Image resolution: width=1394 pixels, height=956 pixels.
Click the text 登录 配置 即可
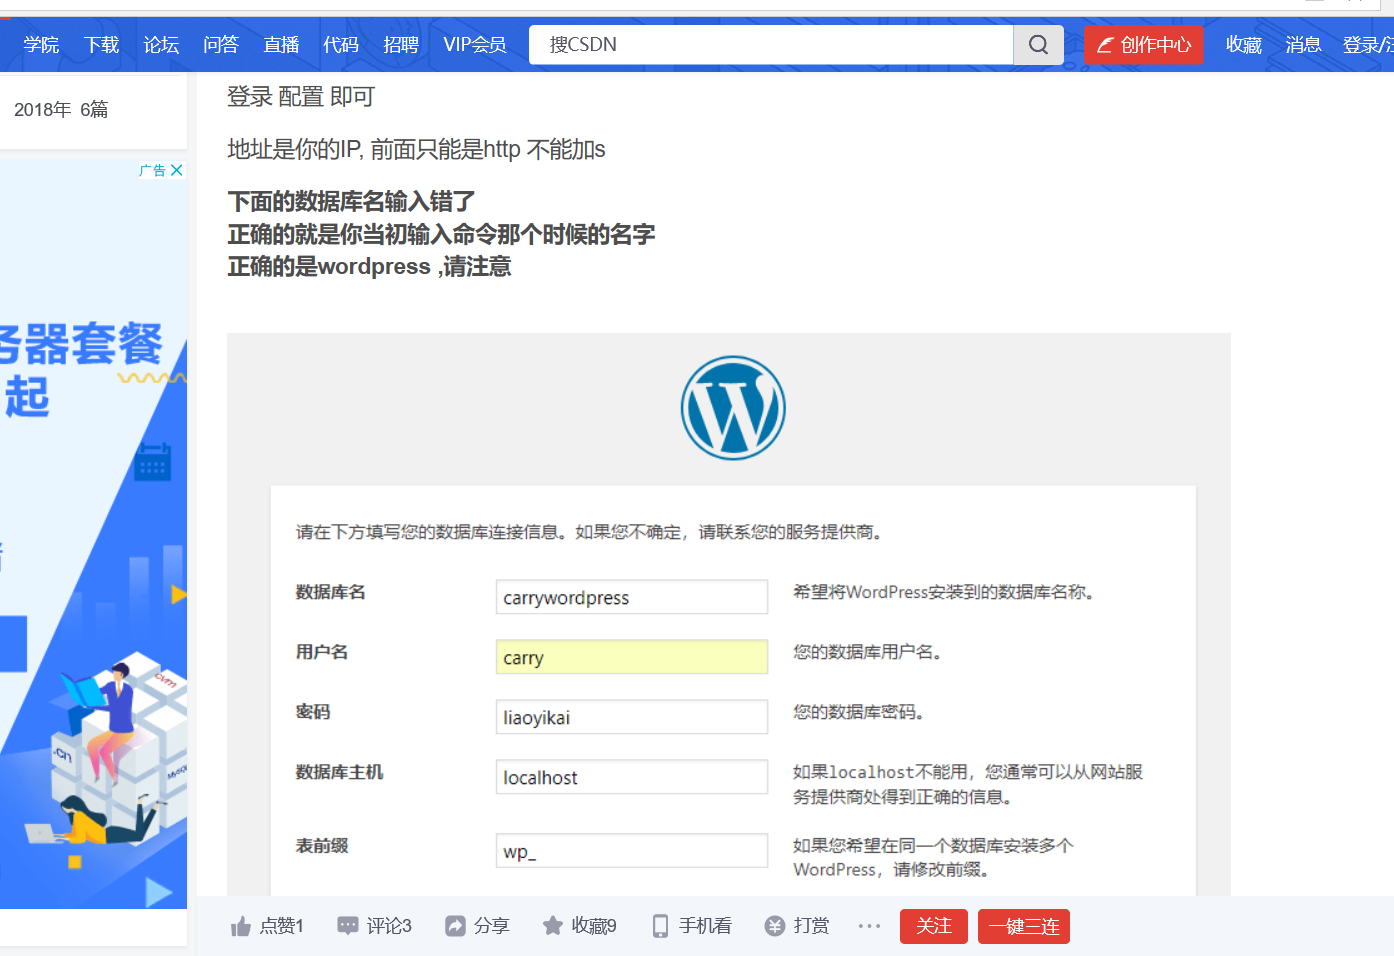point(300,97)
